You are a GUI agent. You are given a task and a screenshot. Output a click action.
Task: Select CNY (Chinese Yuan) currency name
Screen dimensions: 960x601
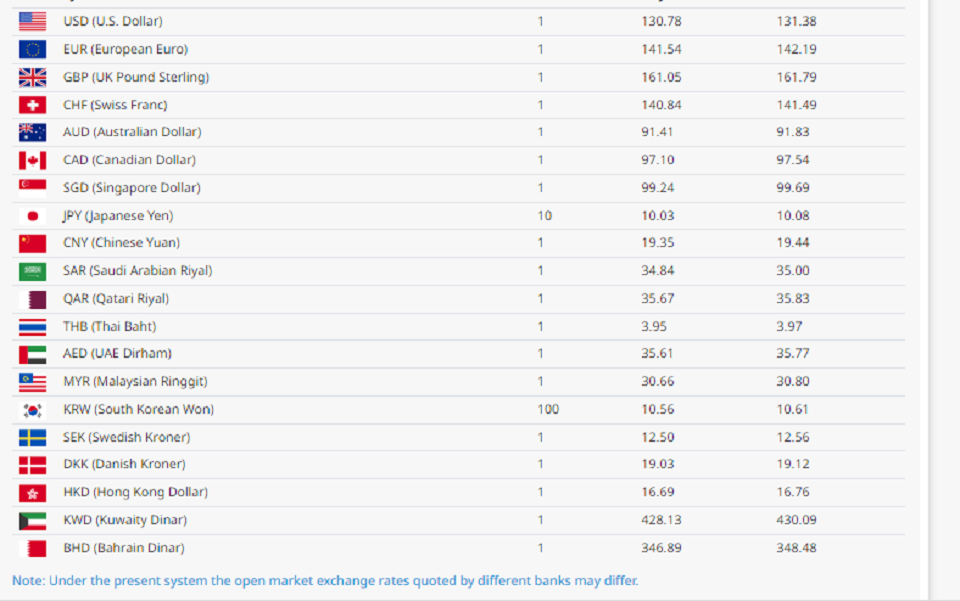point(121,243)
